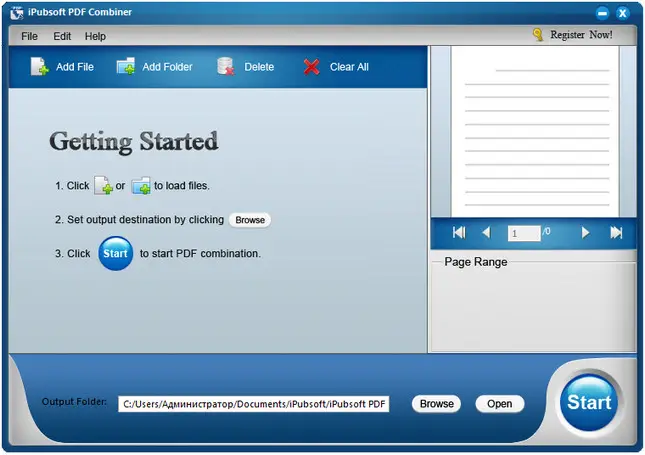The image size is (645, 455).
Task: Click the Output Folder path field
Action: [253, 404]
